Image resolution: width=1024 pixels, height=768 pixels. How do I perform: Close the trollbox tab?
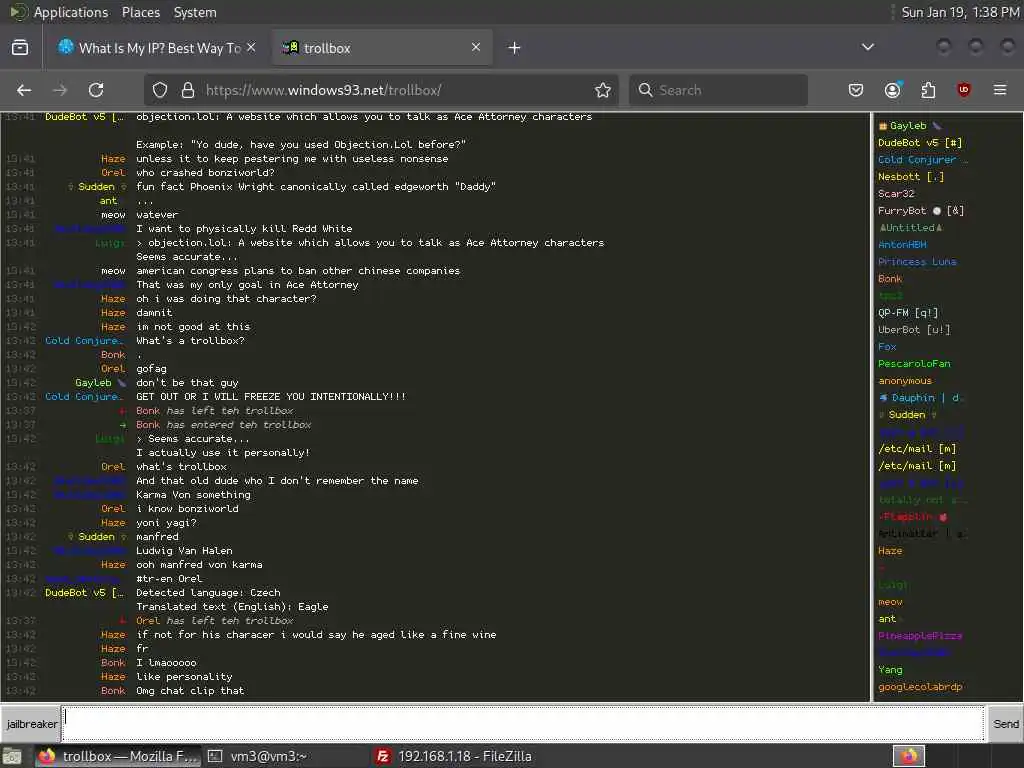point(475,47)
